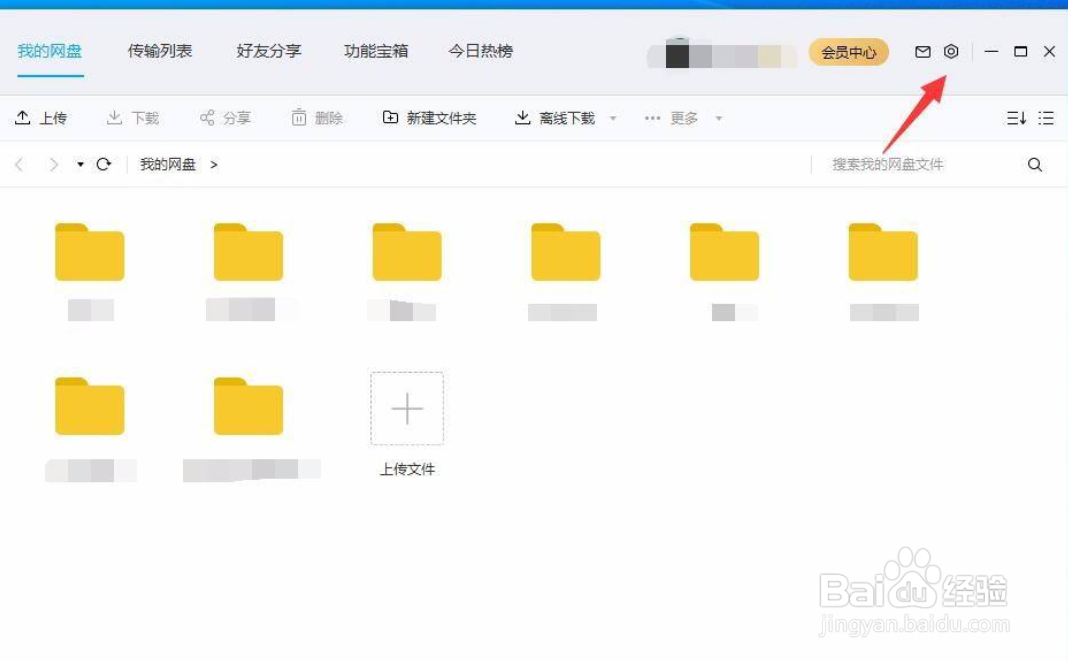Click the refresh arrow control
Screen dimensions: 1068x661
tap(105, 164)
